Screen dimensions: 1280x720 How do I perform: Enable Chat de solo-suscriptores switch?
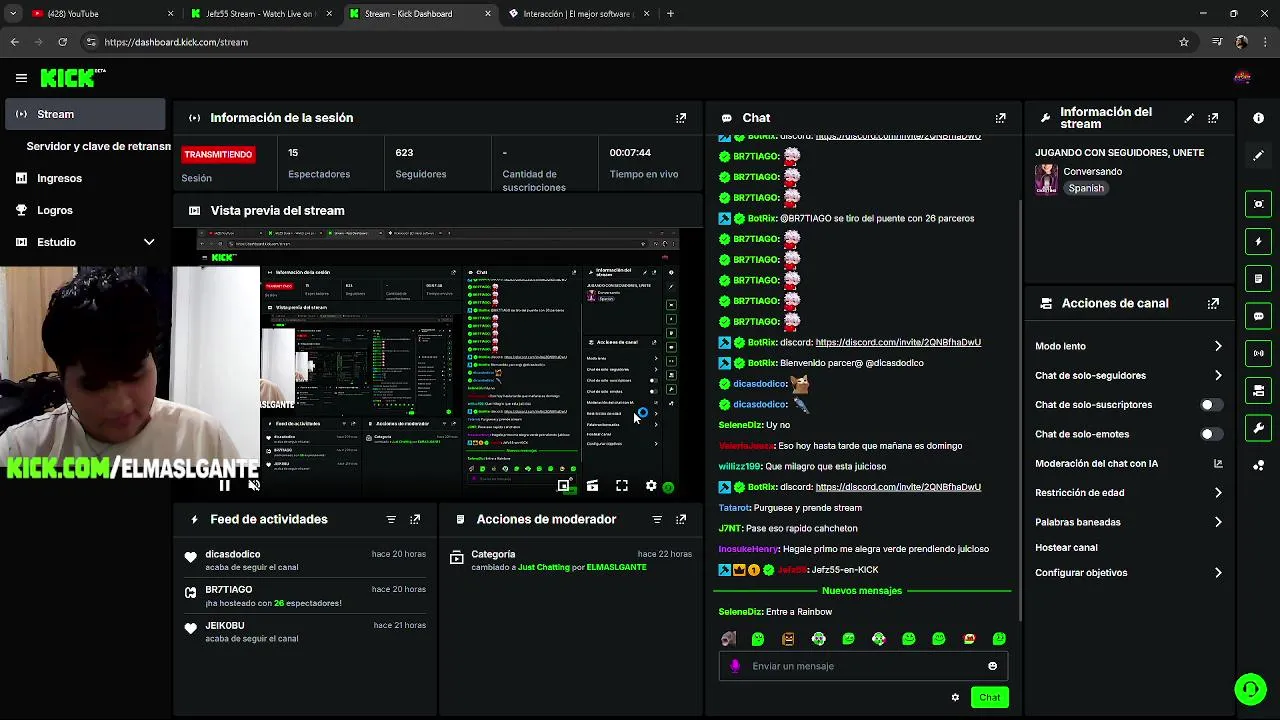(1210, 405)
